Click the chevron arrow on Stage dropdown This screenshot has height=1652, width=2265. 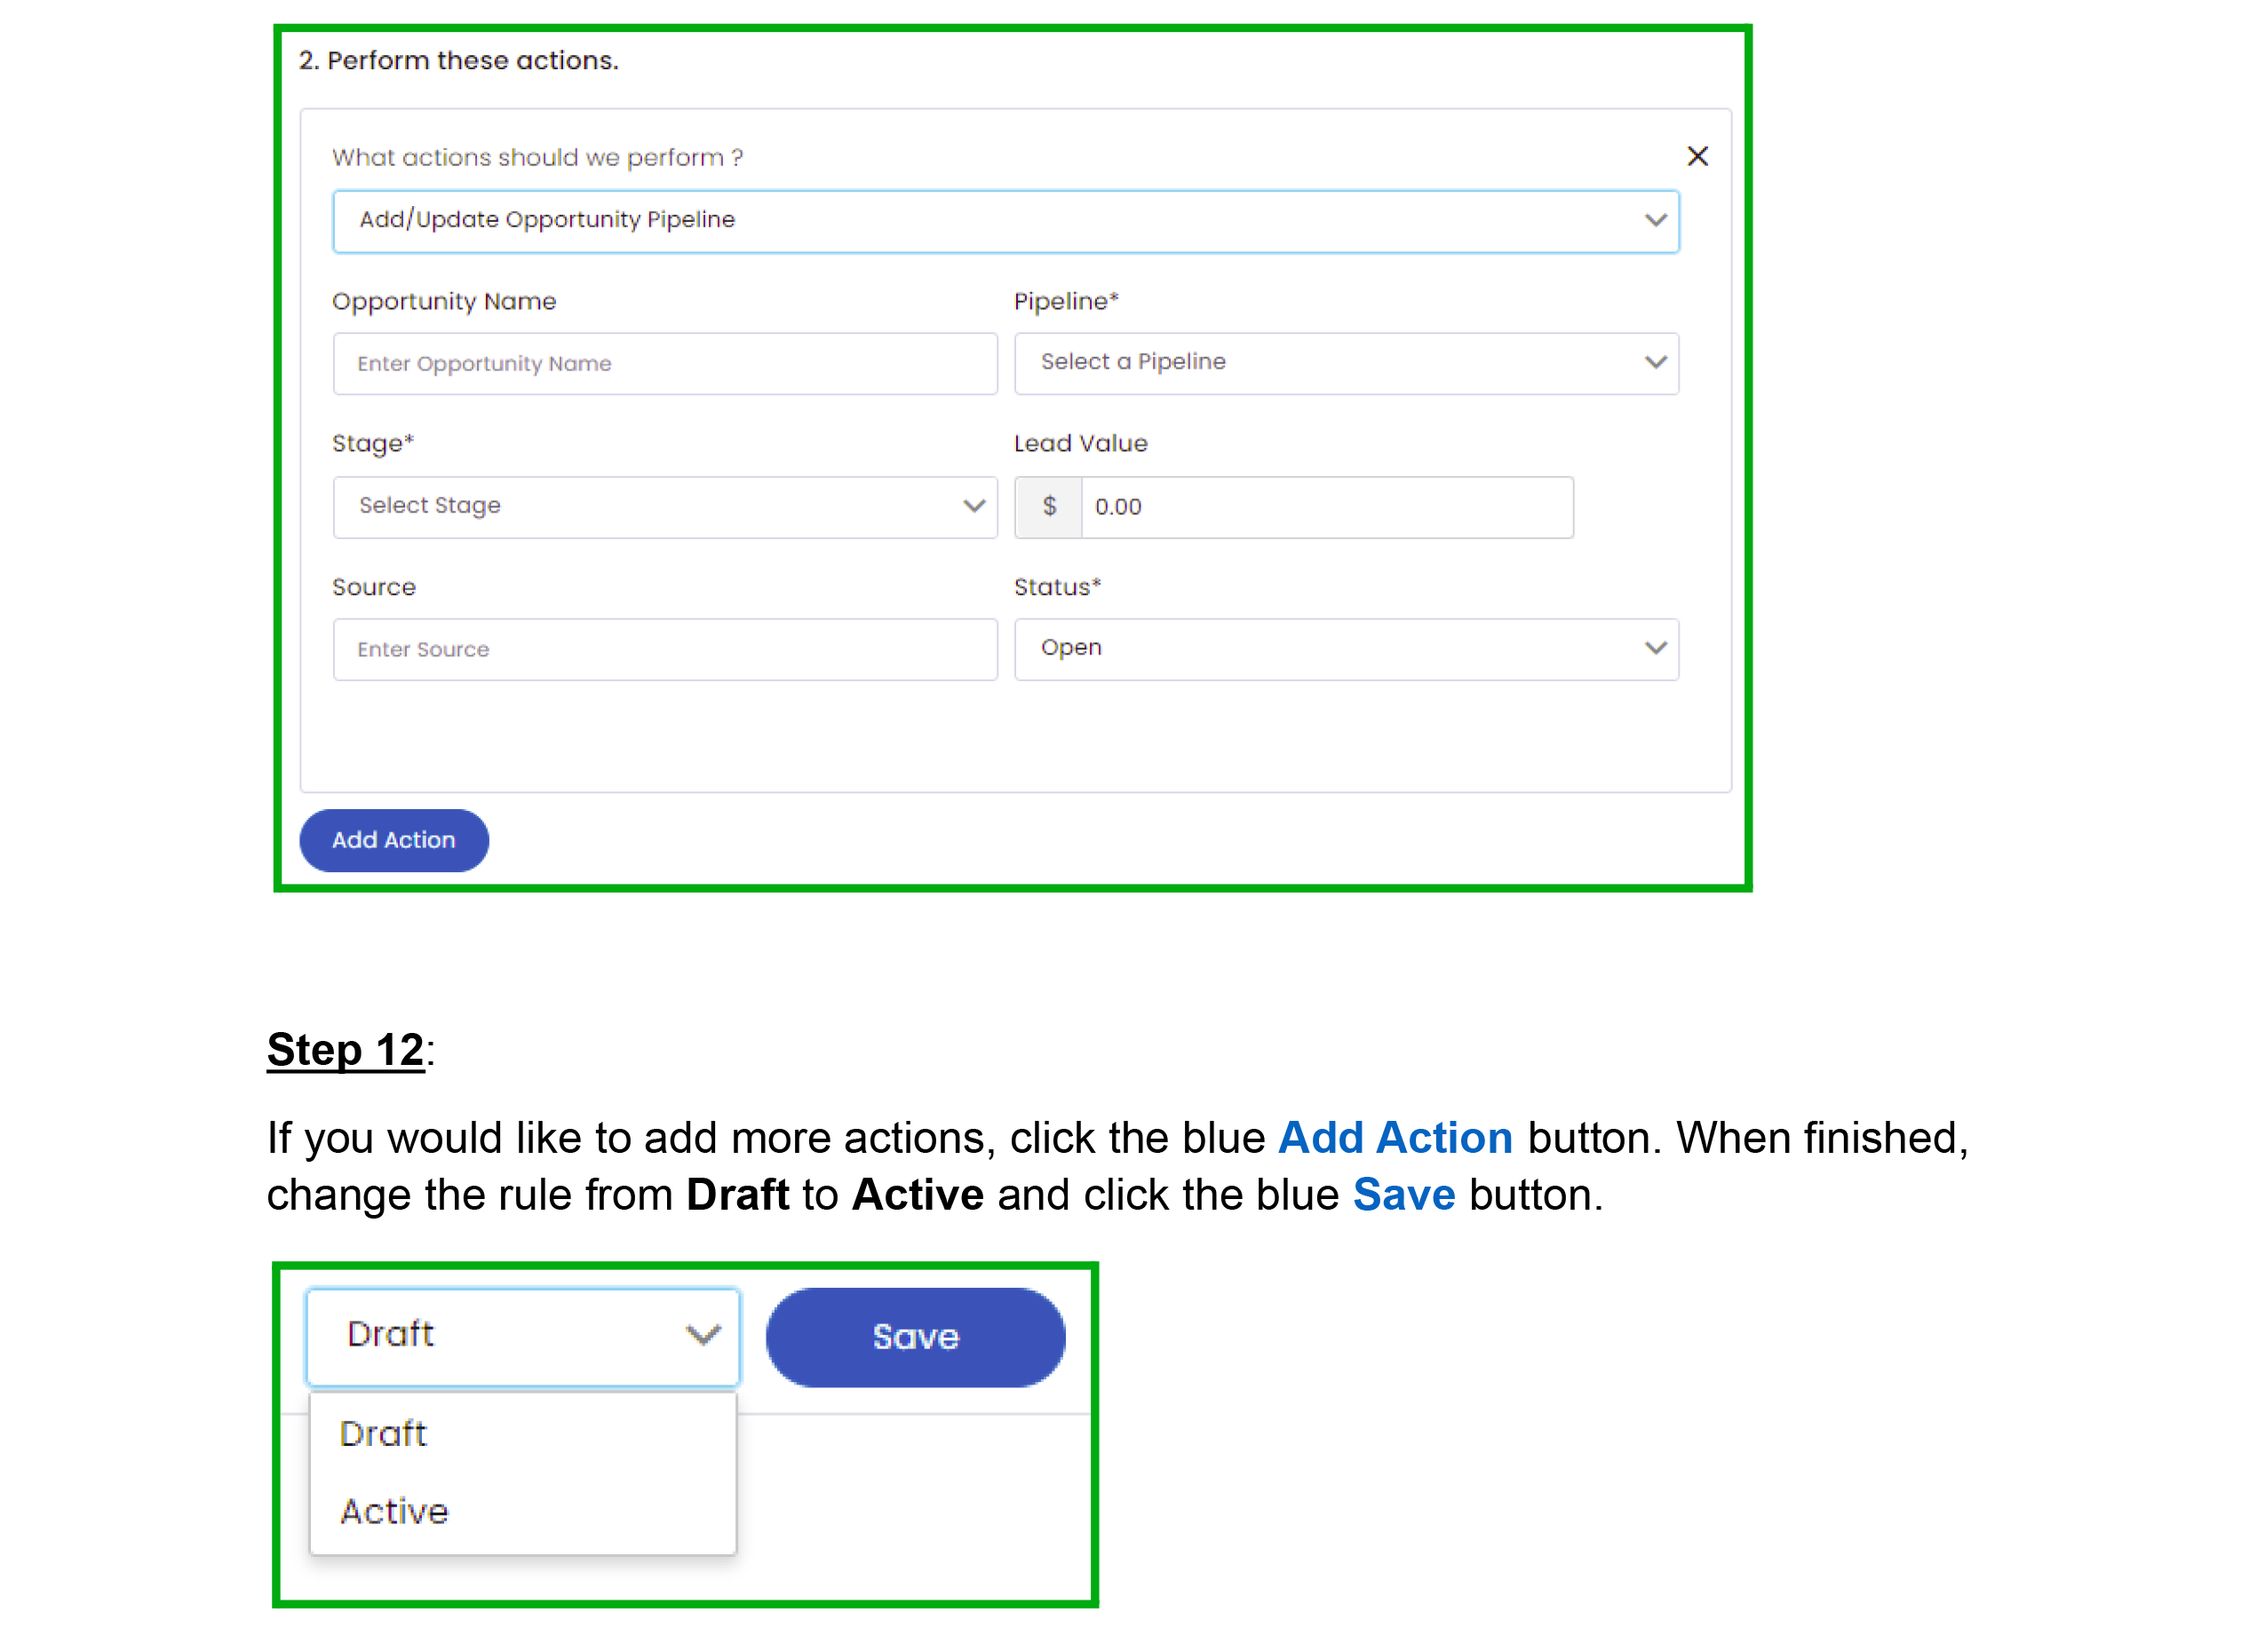[x=973, y=506]
